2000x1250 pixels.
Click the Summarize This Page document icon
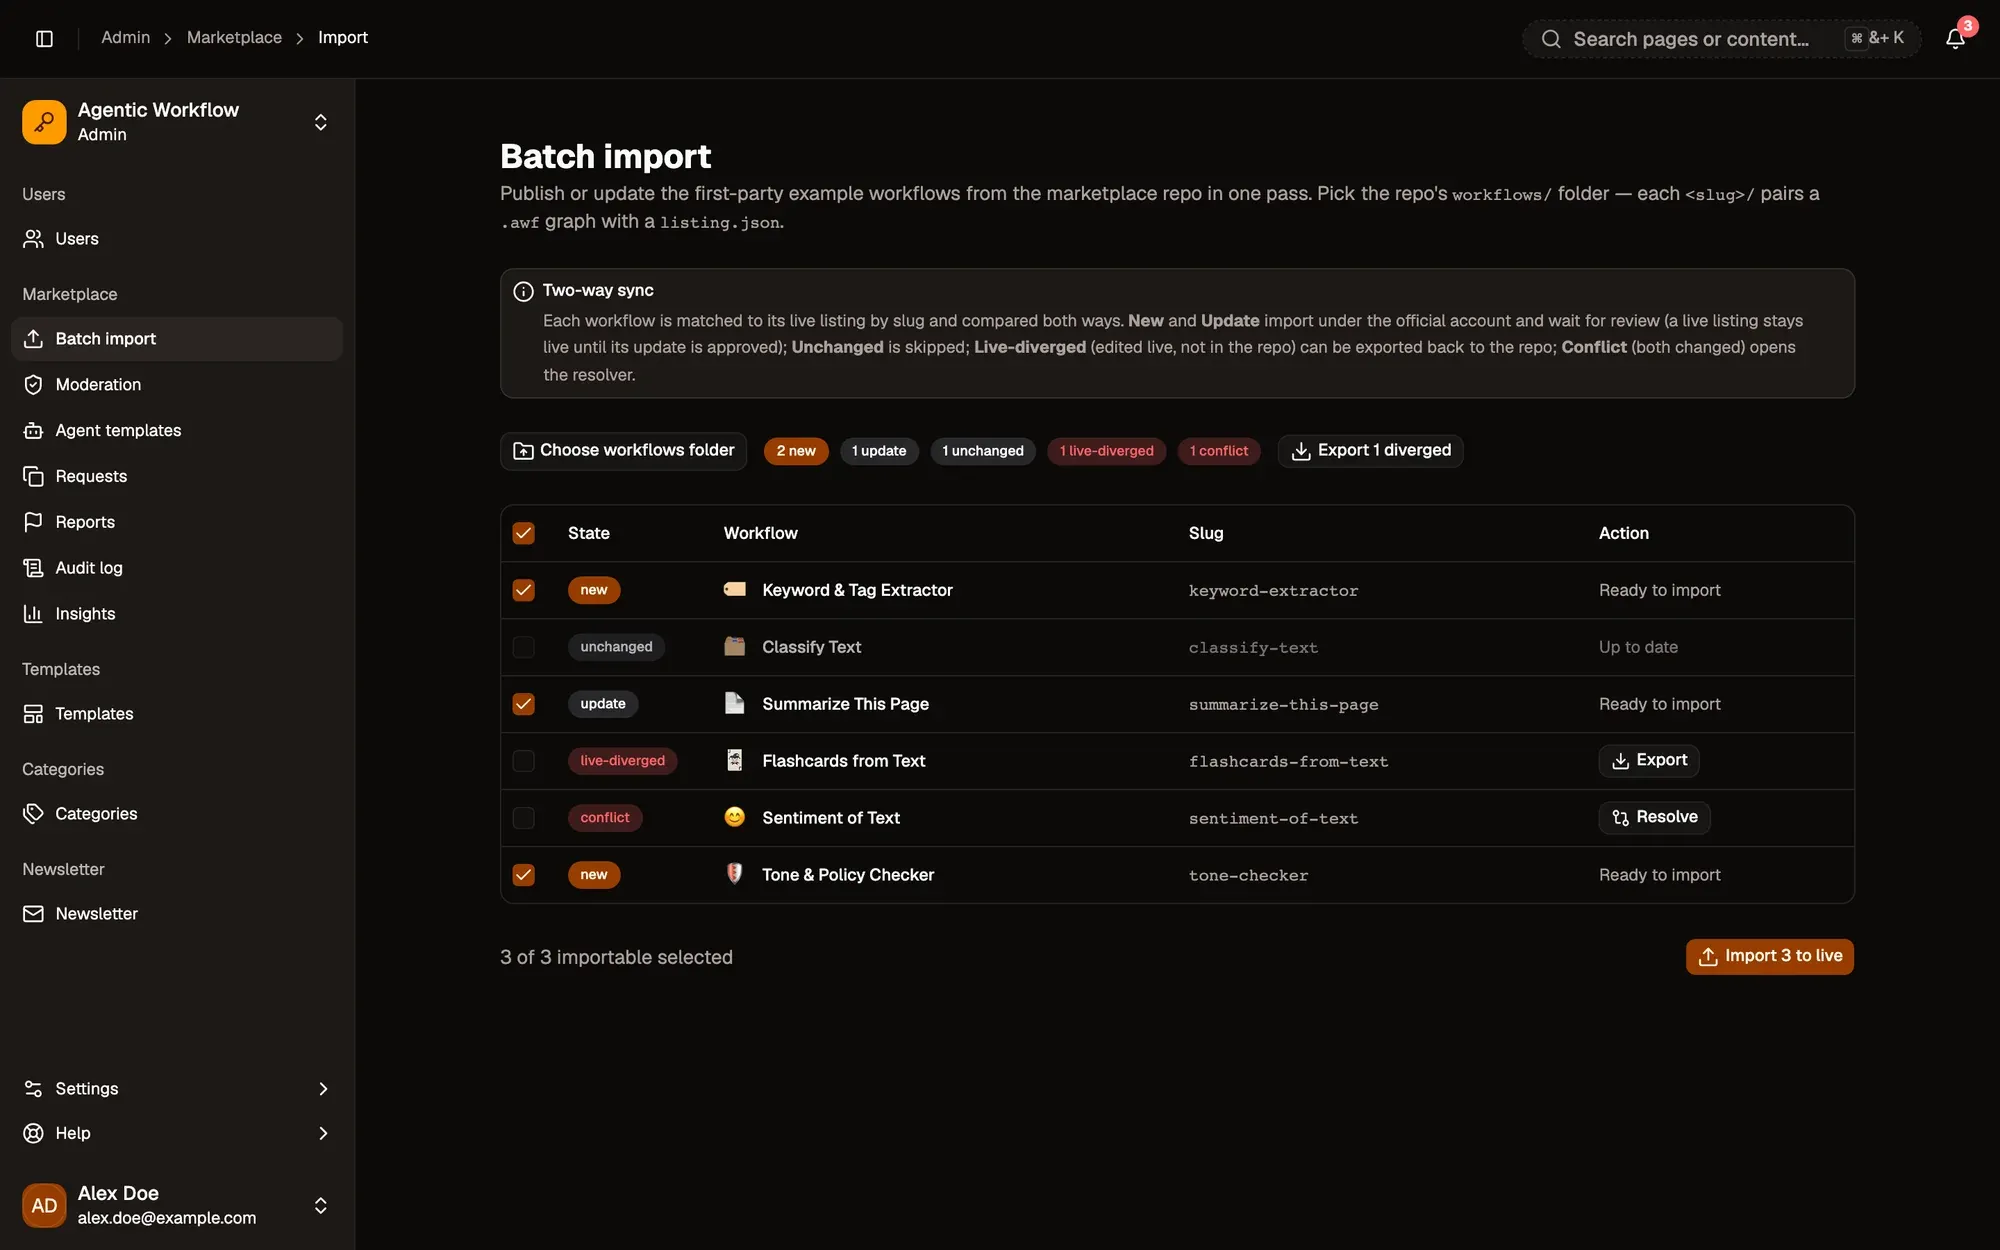point(734,703)
